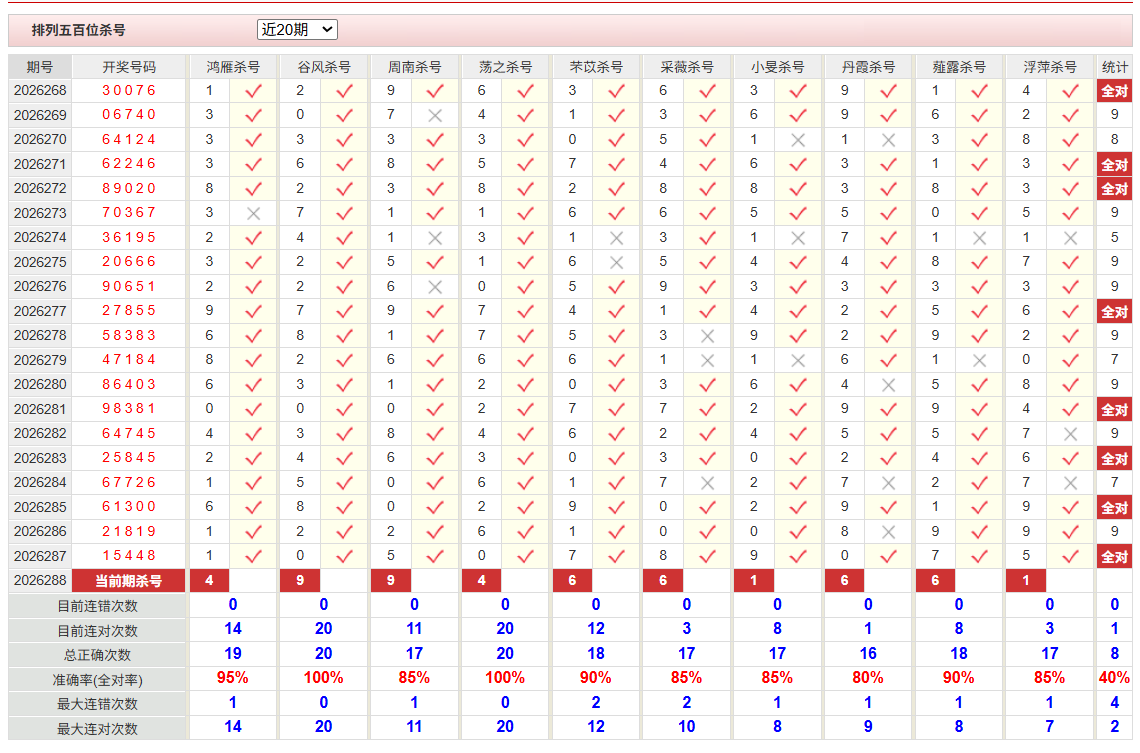Click the 全对 badge in row 2026281
Screen dimensions: 1140x753
click(1115, 409)
